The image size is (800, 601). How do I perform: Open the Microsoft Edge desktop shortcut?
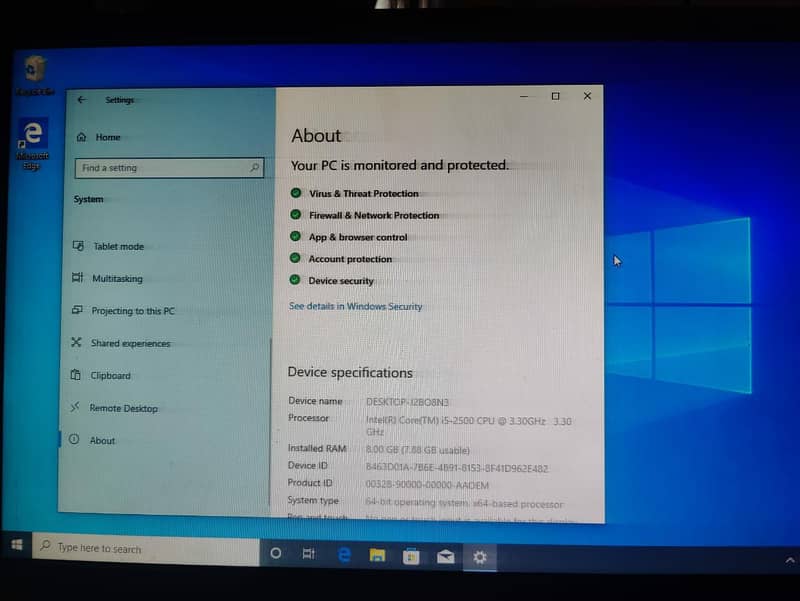tap(33, 144)
